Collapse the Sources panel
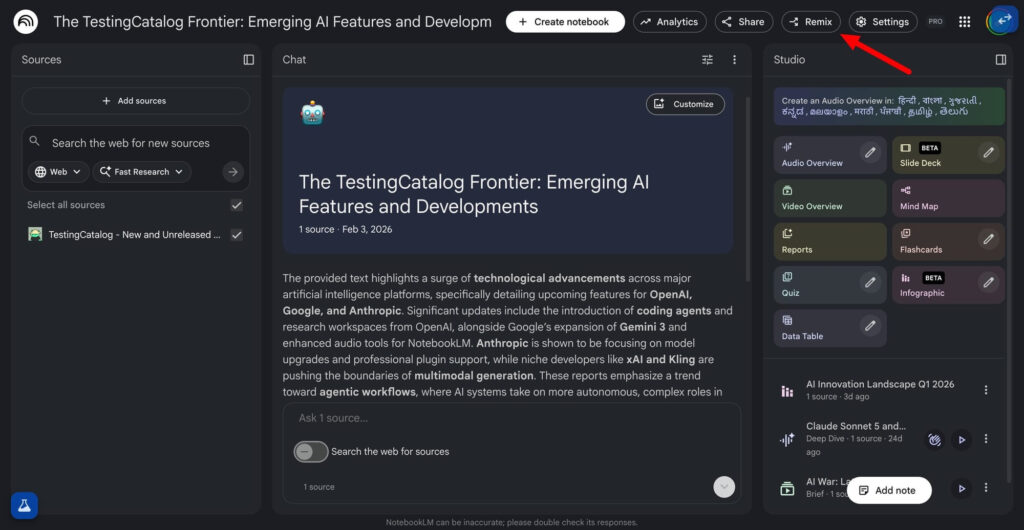The width and height of the screenshot is (1024, 530). coord(249,60)
